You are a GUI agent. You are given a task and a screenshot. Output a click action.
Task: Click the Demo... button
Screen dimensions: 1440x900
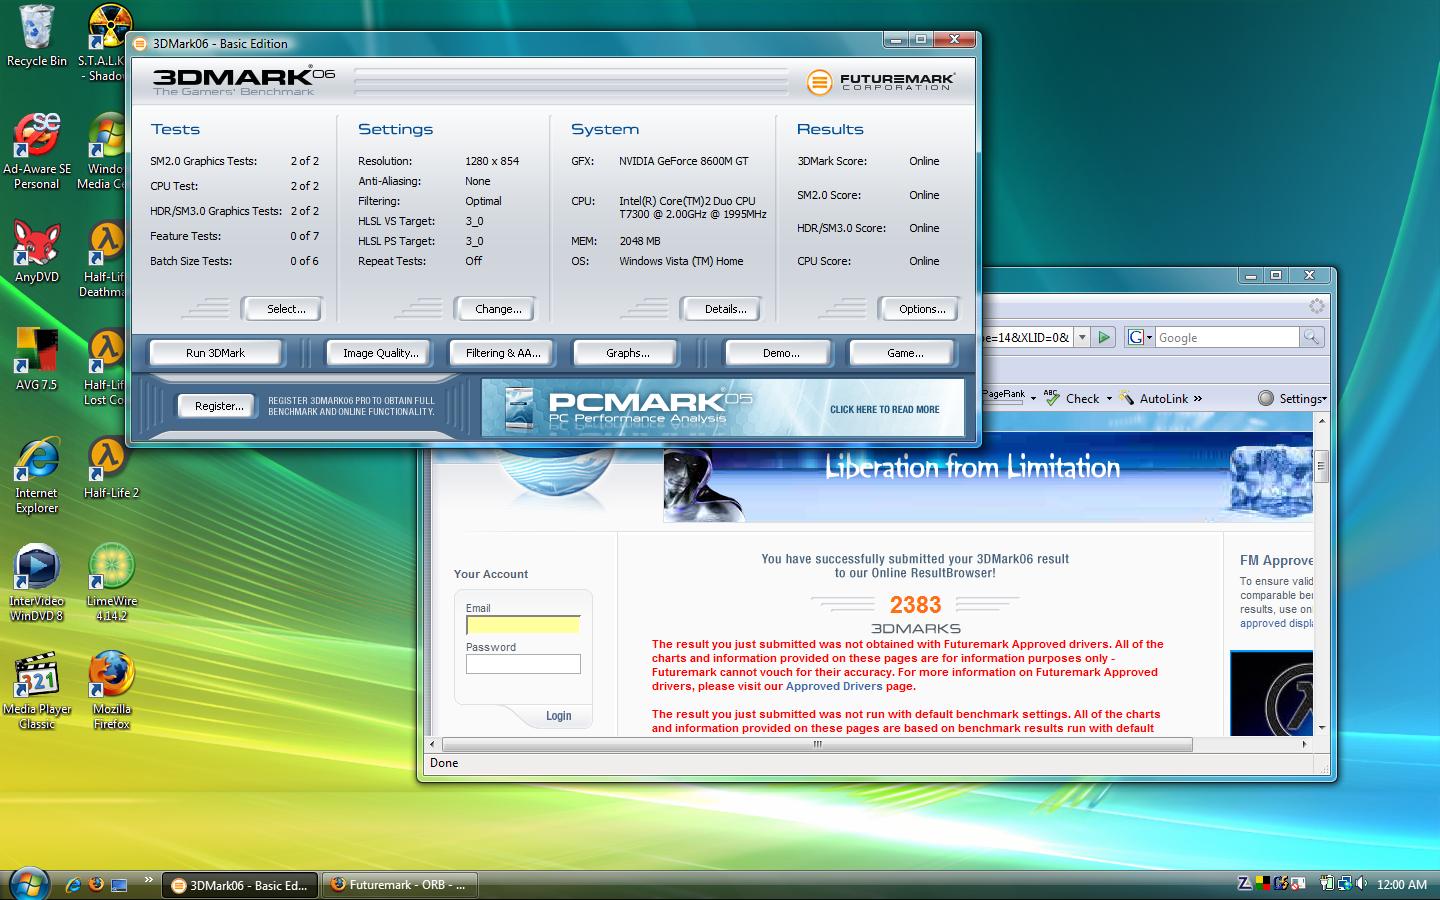pos(780,353)
